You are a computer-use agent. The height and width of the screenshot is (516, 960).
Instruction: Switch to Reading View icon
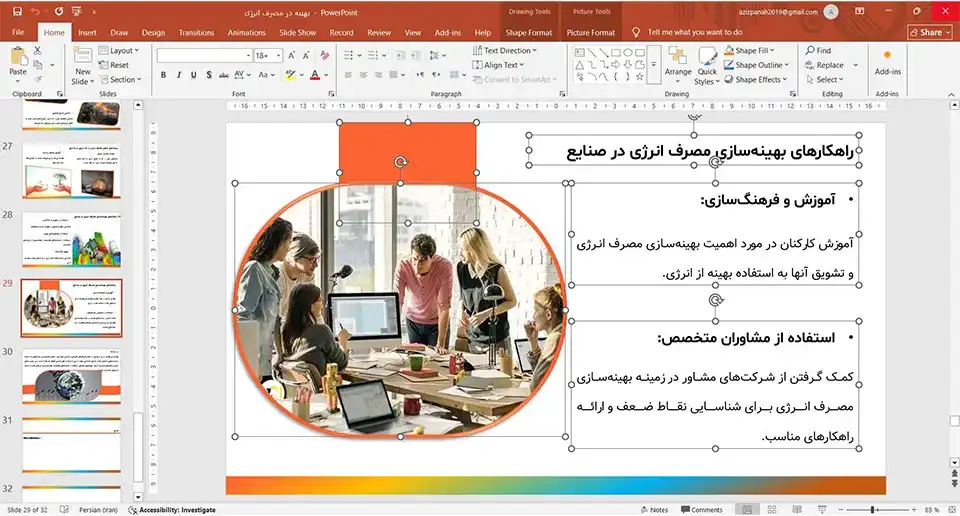click(797, 509)
